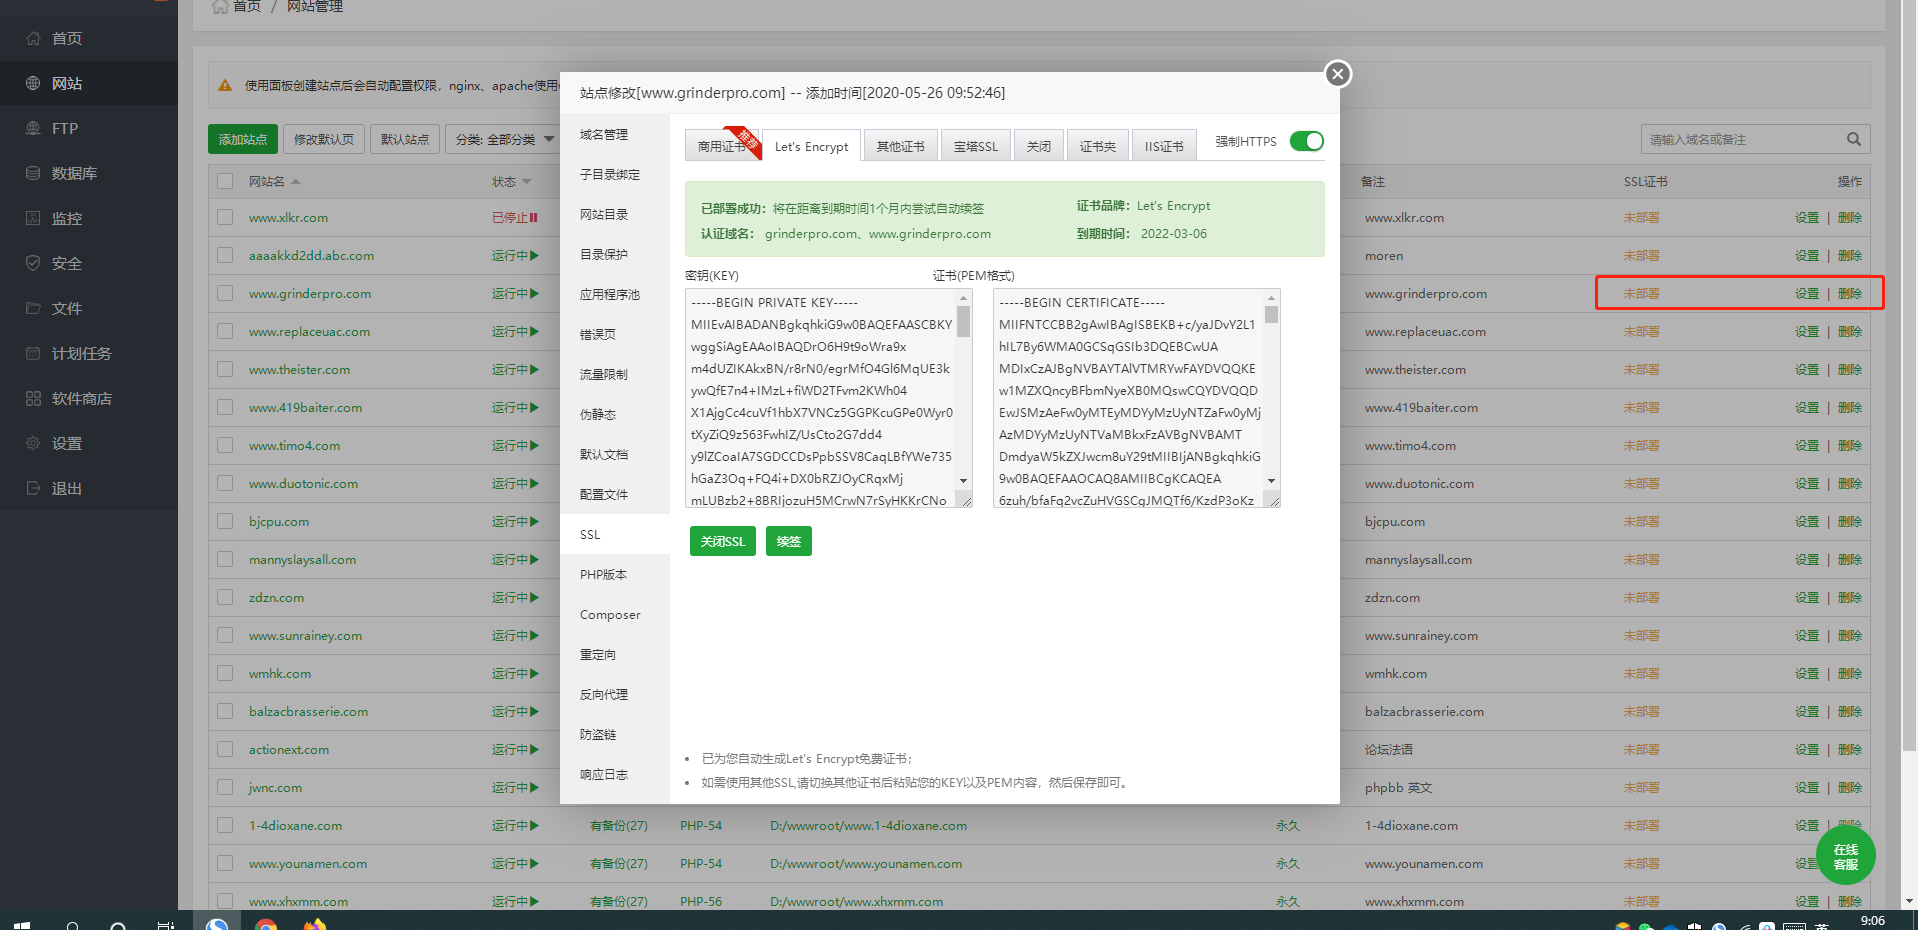Click the certificate textarea scroll-down arrow
Screen dimensions: 1918x930
click(x=1272, y=481)
